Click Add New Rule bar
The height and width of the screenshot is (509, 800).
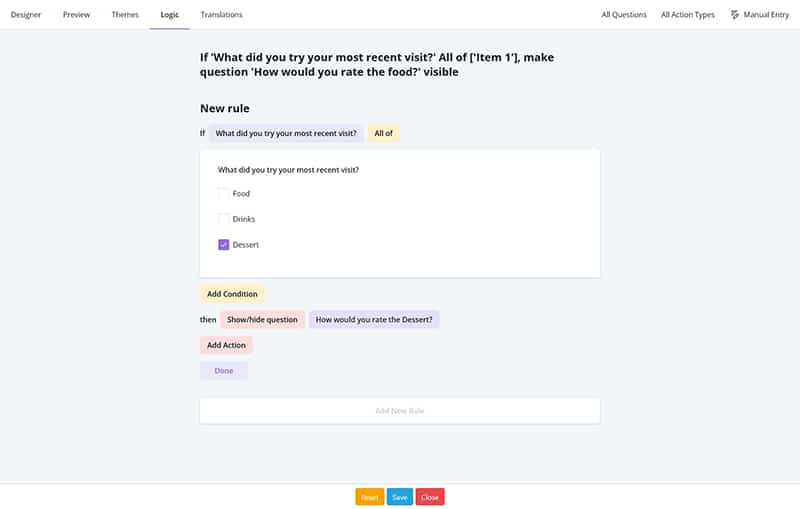(x=400, y=411)
